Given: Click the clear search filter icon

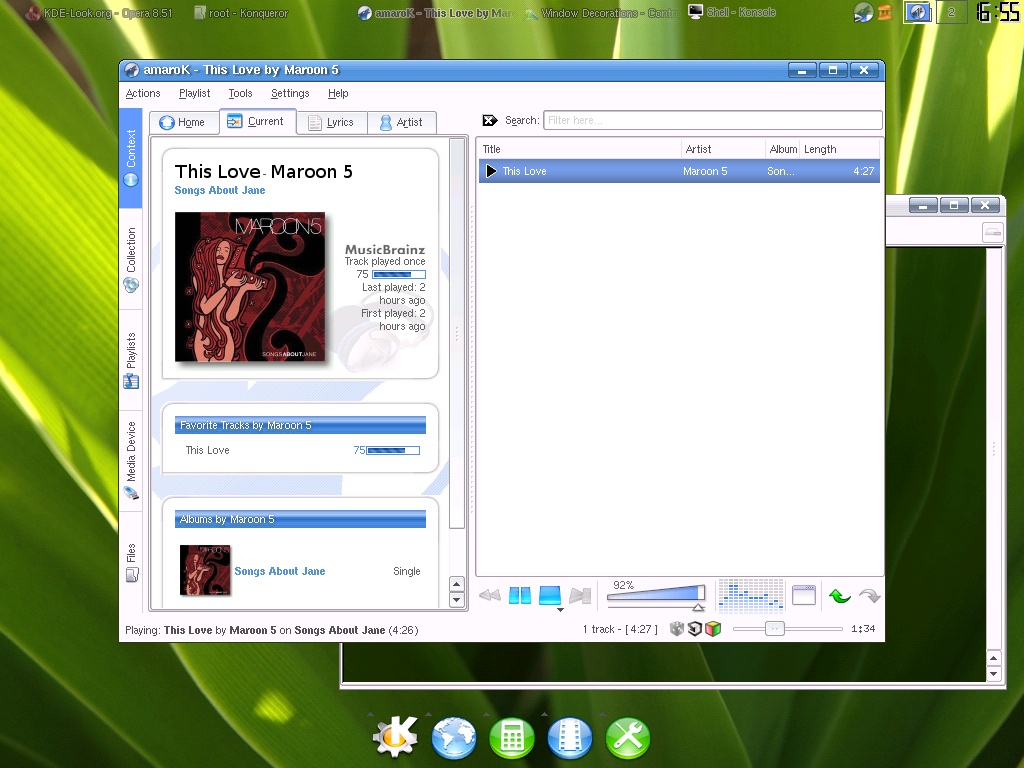Looking at the screenshot, I should point(490,120).
